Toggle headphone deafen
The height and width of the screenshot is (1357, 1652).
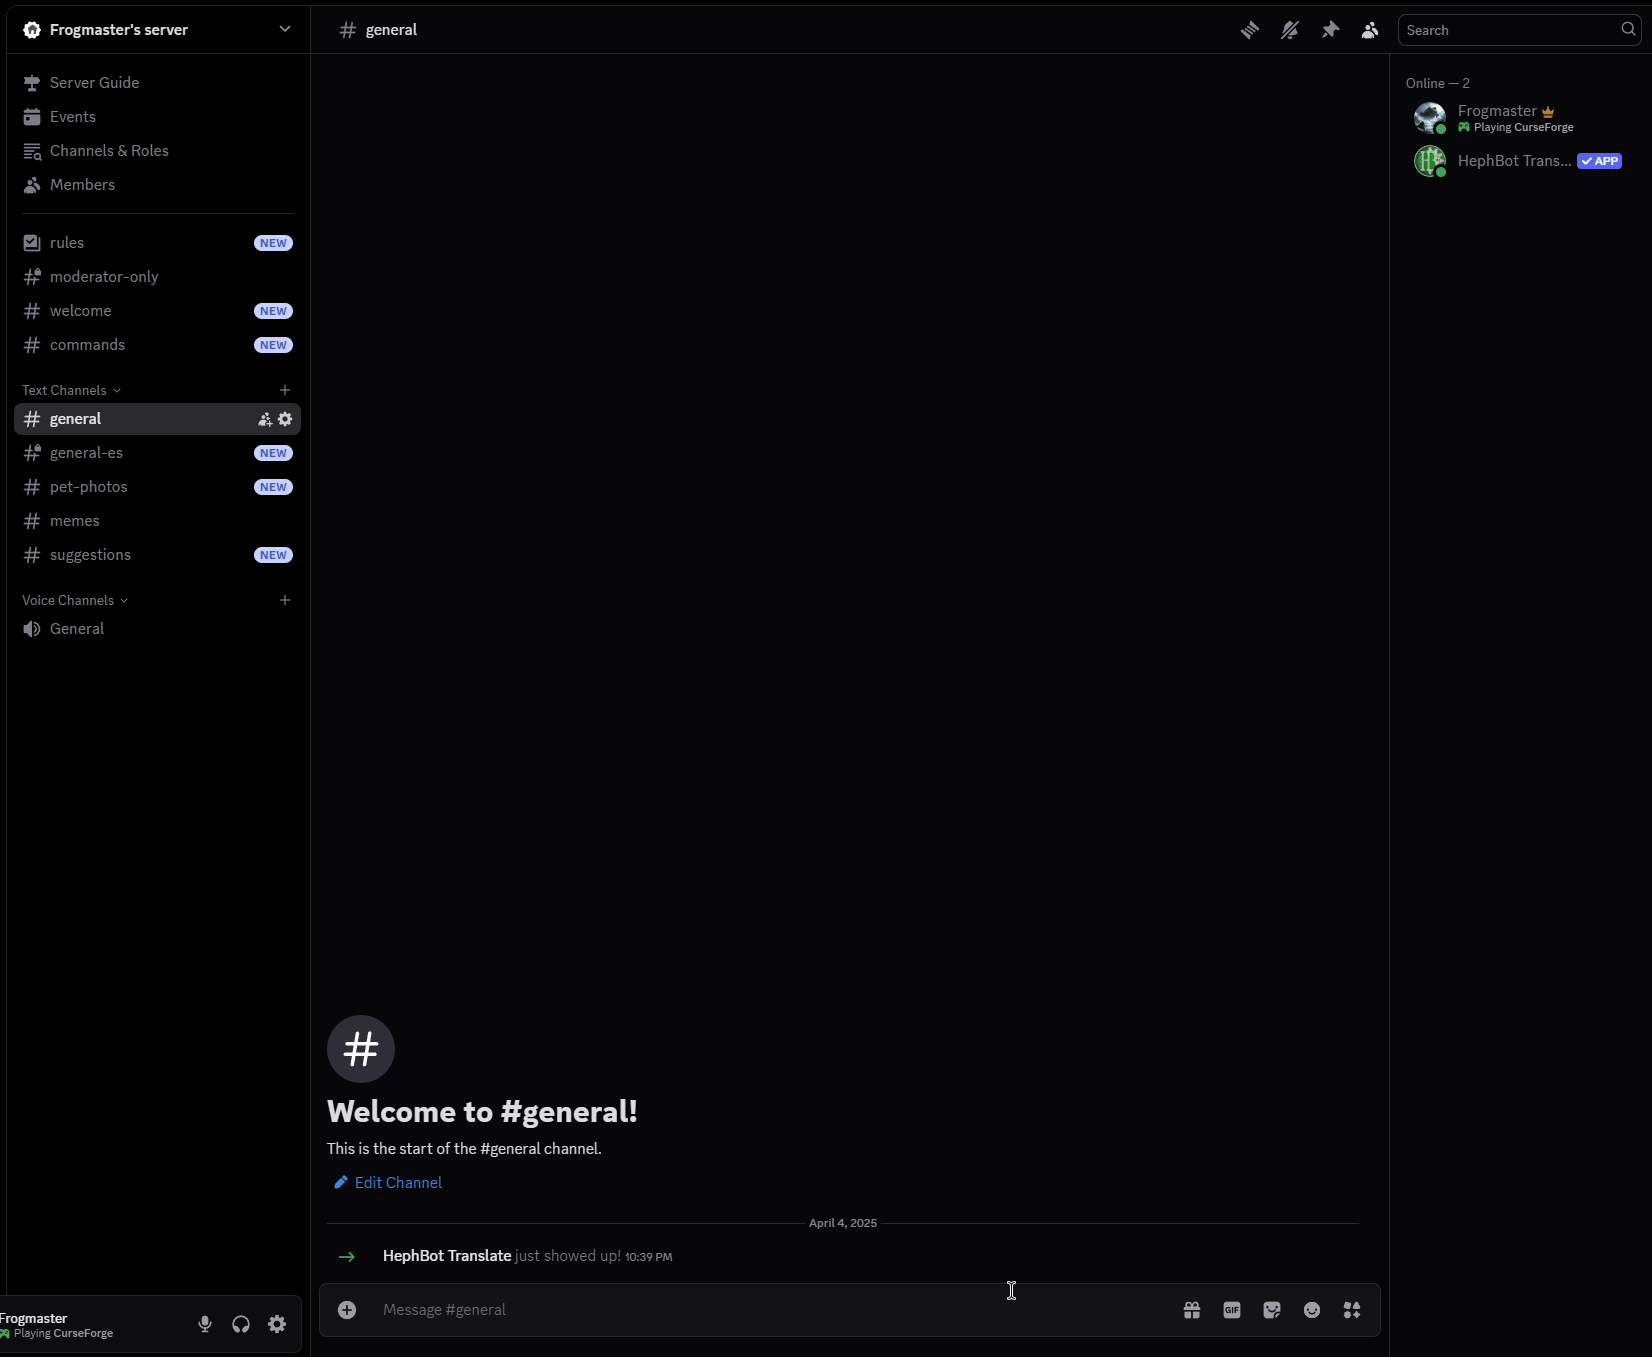click(x=241, y=1324)
